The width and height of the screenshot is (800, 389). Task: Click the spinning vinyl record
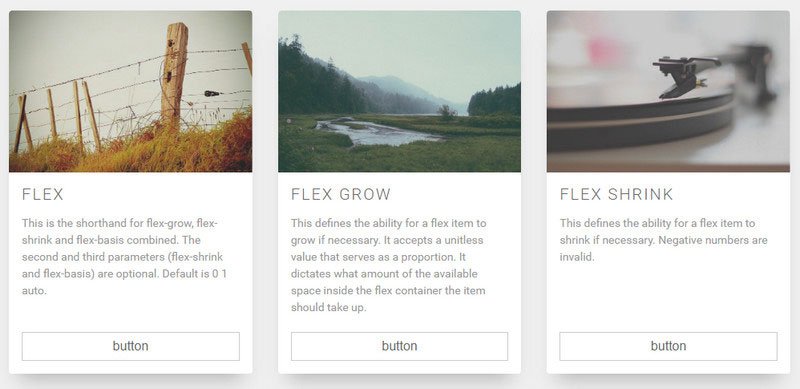point(641,121)
